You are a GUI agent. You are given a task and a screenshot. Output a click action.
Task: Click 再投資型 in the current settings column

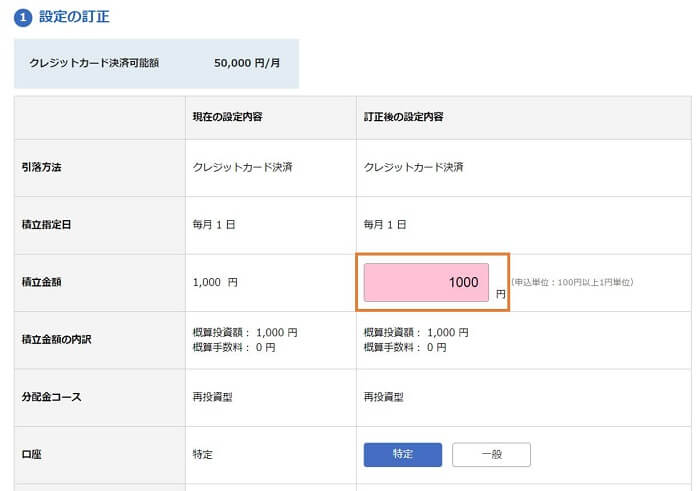[x=212, y=397]
